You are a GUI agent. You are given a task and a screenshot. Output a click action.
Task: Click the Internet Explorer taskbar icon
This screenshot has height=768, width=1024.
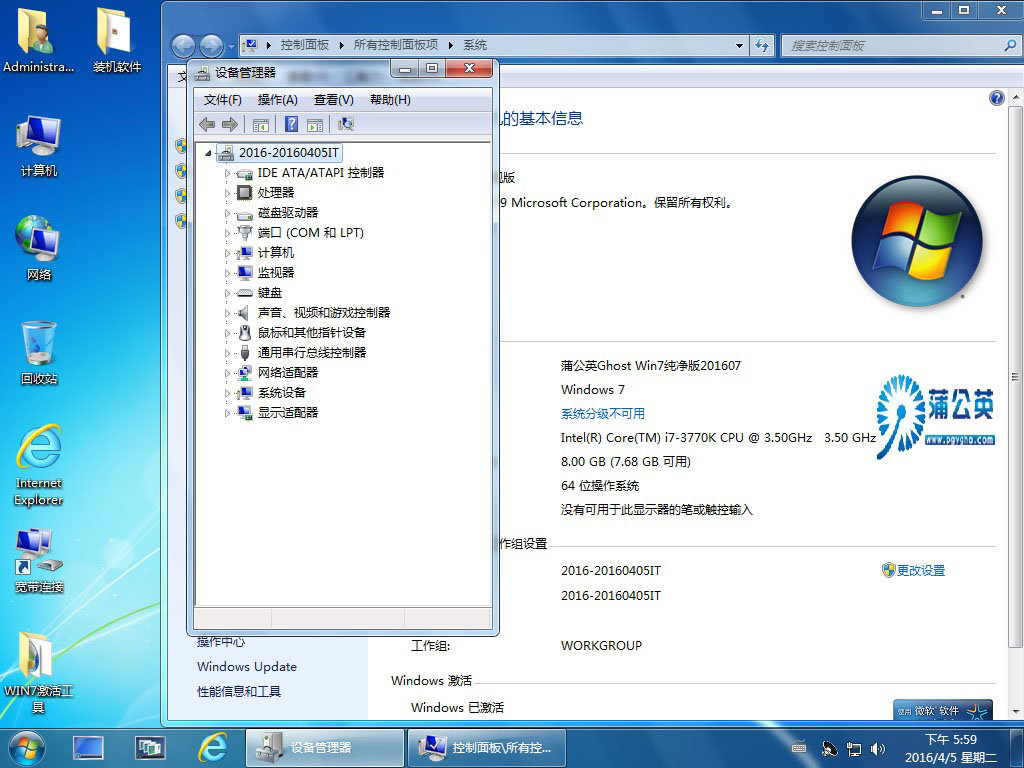pyautogui.click(x=212, y=746)
